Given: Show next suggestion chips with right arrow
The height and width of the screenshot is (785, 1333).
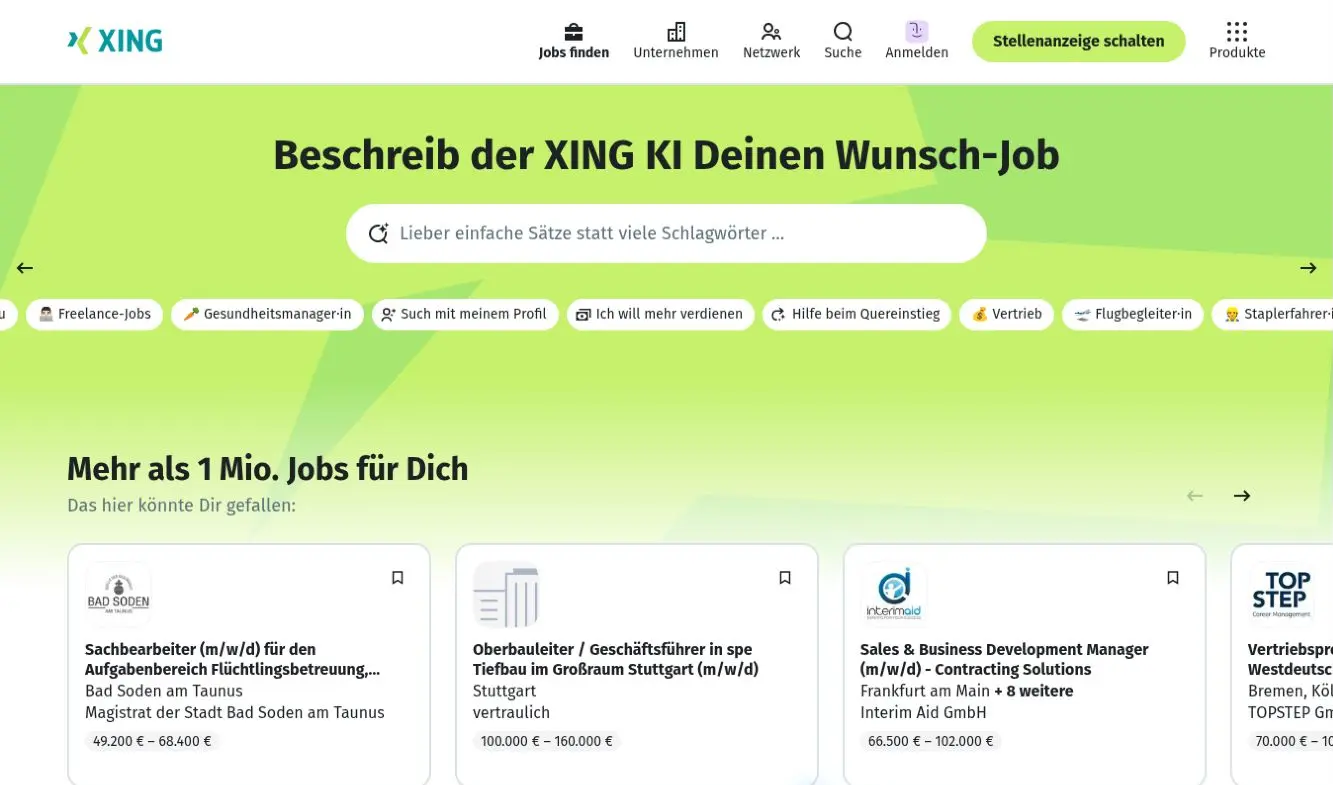Looking at the screenshot, I should point(1308,268).
